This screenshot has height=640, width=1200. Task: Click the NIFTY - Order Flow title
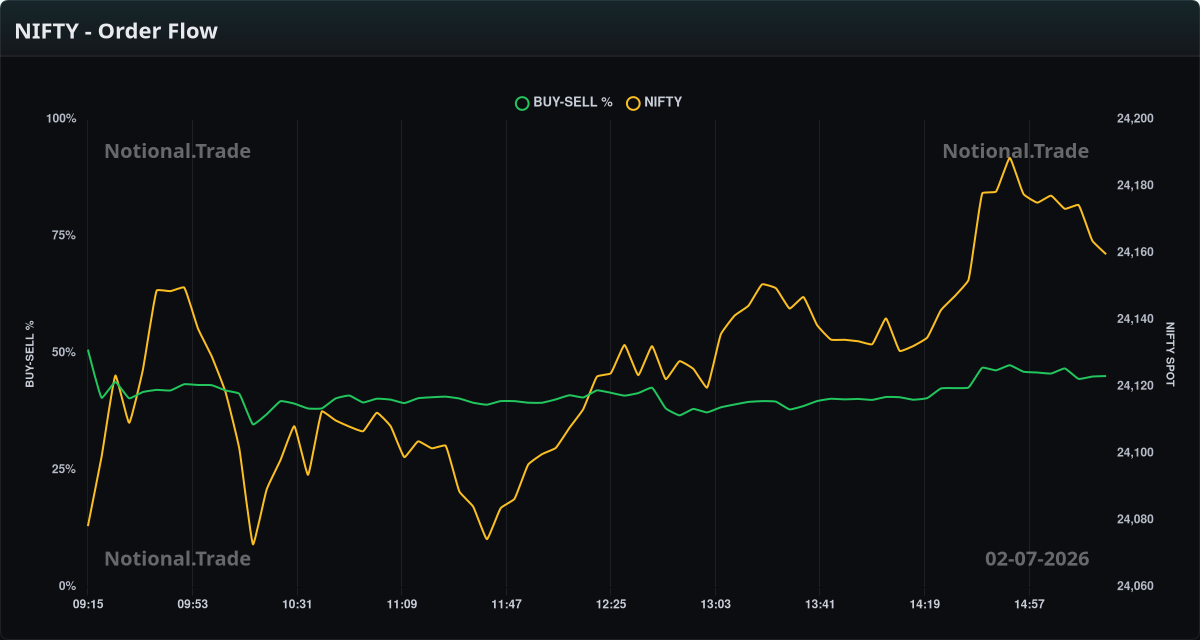tap(116, 31)
